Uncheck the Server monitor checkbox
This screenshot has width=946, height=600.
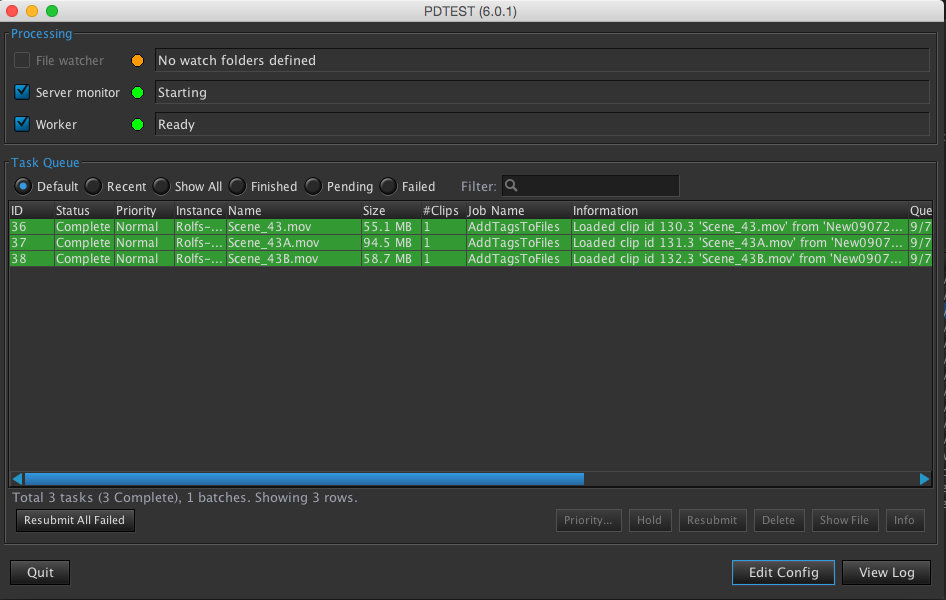click(22, 93)
